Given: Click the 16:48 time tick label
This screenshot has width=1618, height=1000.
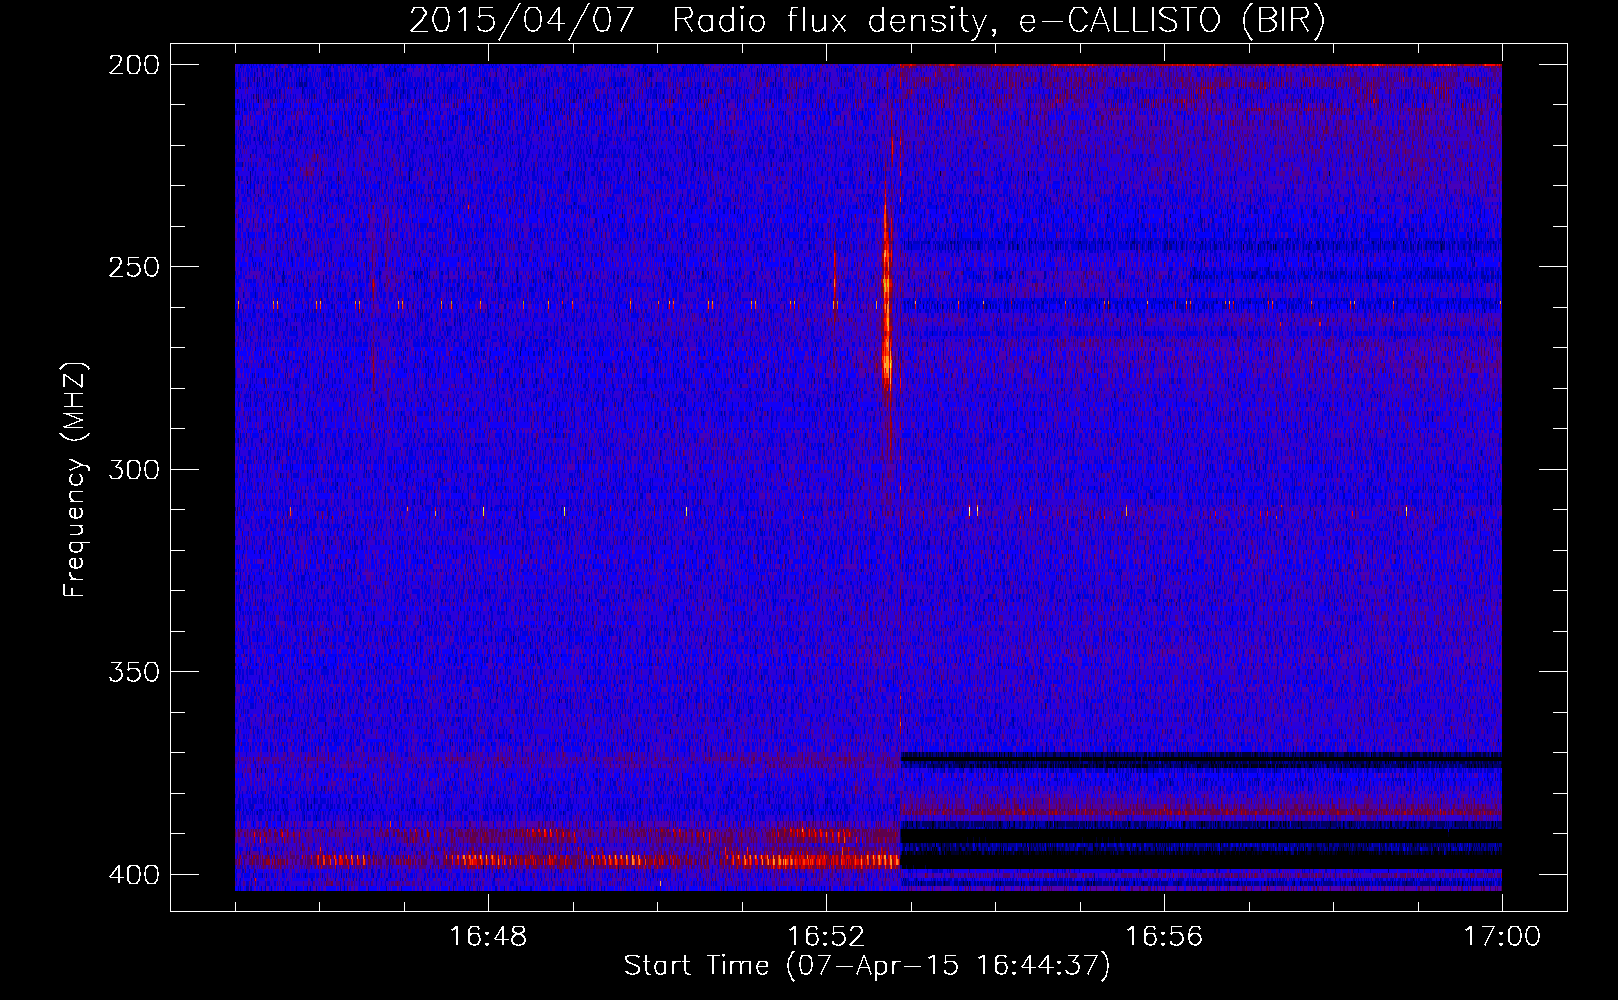Looking at the screenshot, I should pos(488,936).
